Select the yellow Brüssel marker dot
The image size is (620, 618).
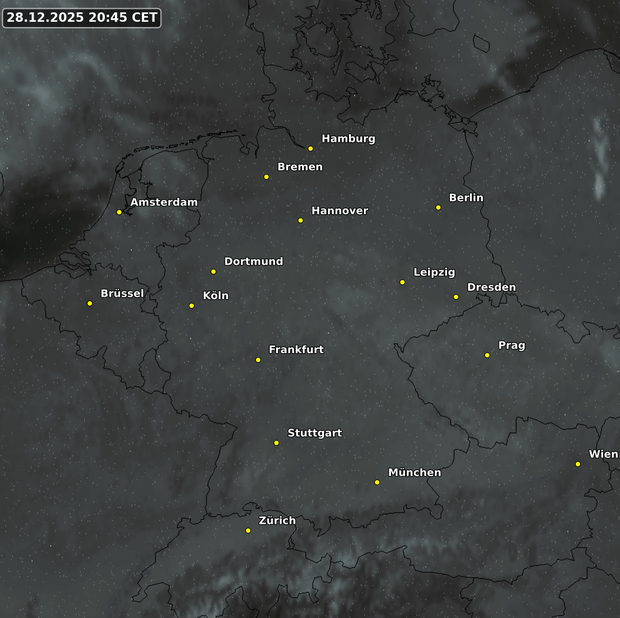coord(90,303)
